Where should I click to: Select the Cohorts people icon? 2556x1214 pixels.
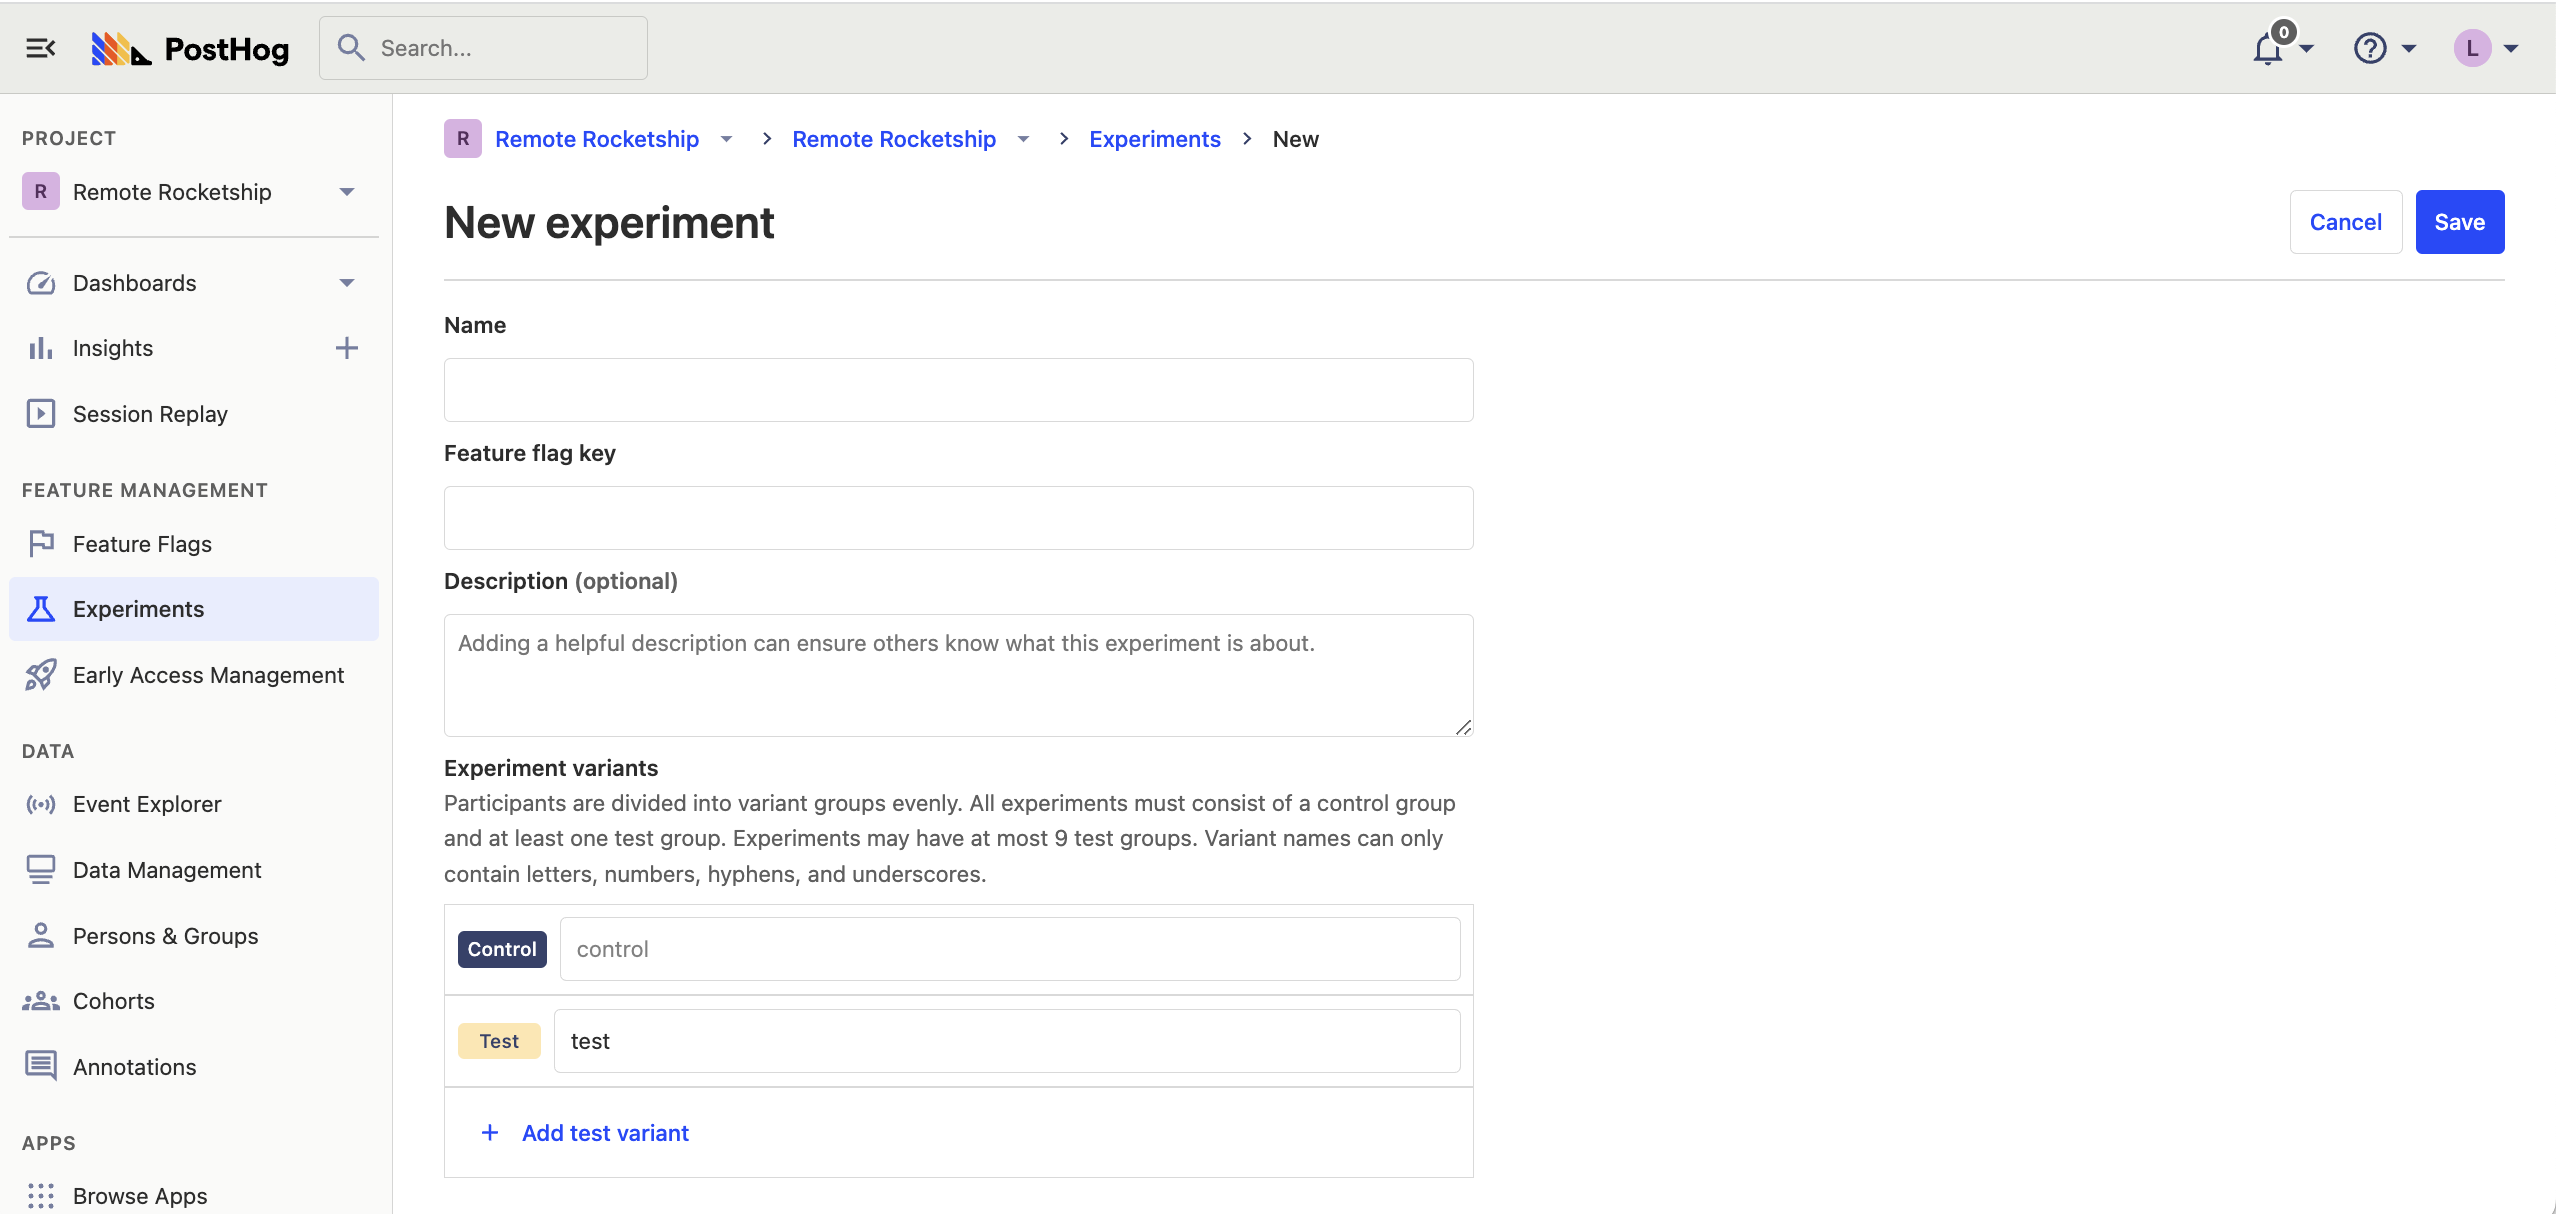tap(39, 1000)
